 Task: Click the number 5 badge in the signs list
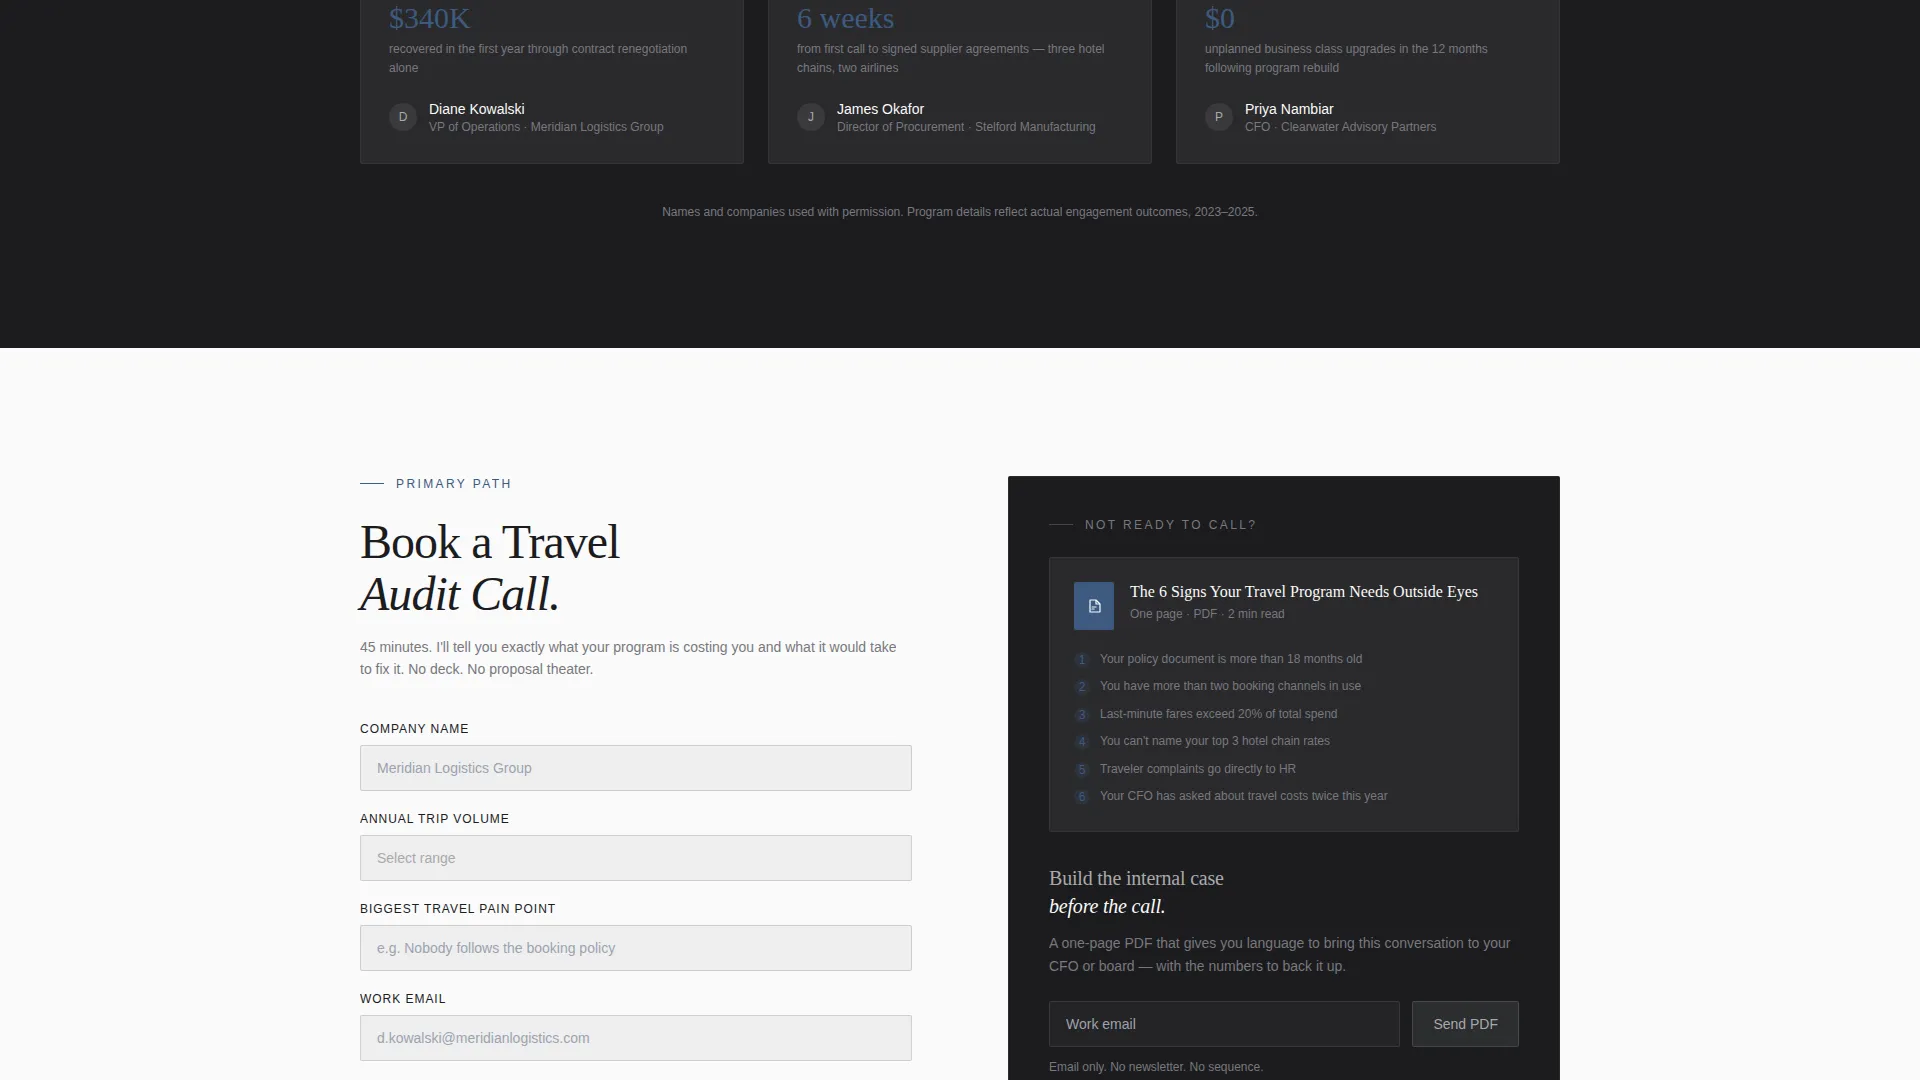1082,770
